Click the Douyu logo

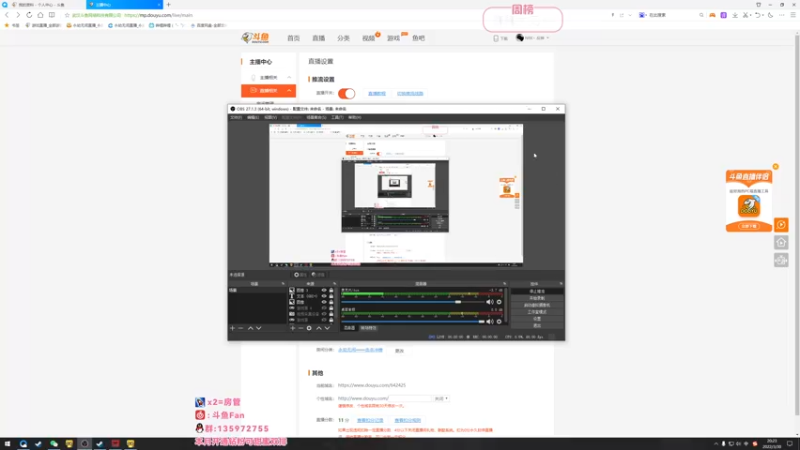pyautogui.click(x=256, y=38)
